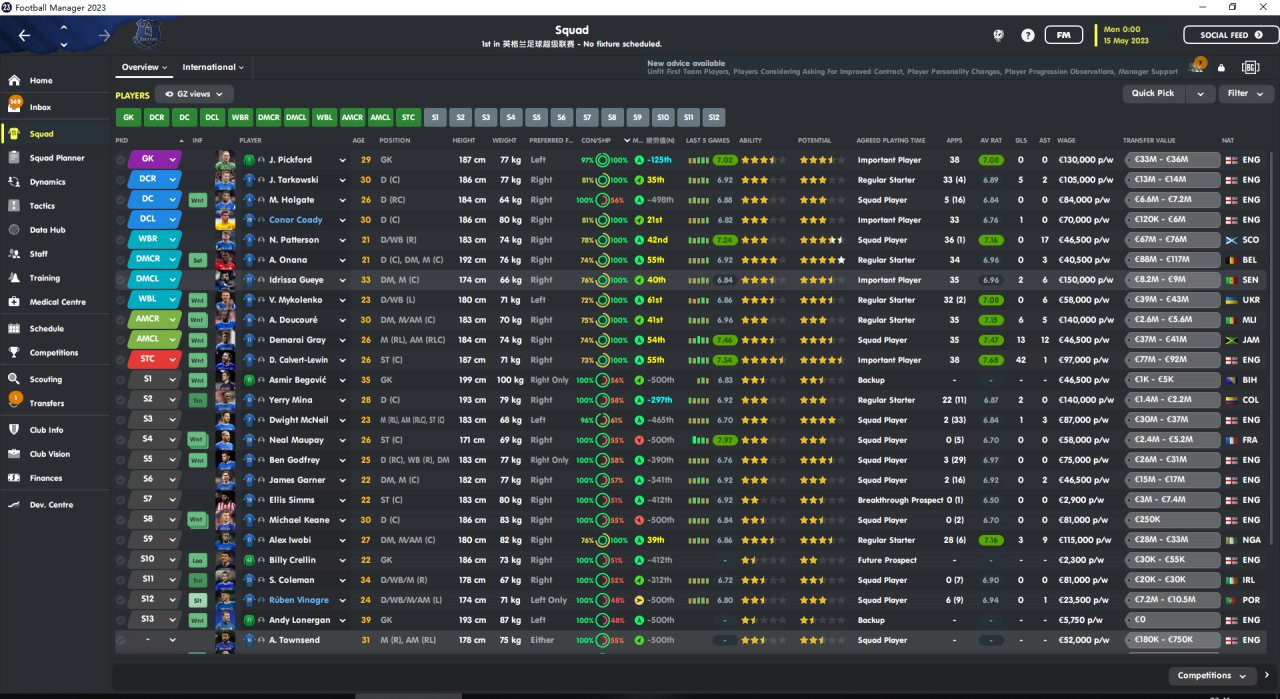Click Holgate's 56% sharpness indicator

click(618, 200)
